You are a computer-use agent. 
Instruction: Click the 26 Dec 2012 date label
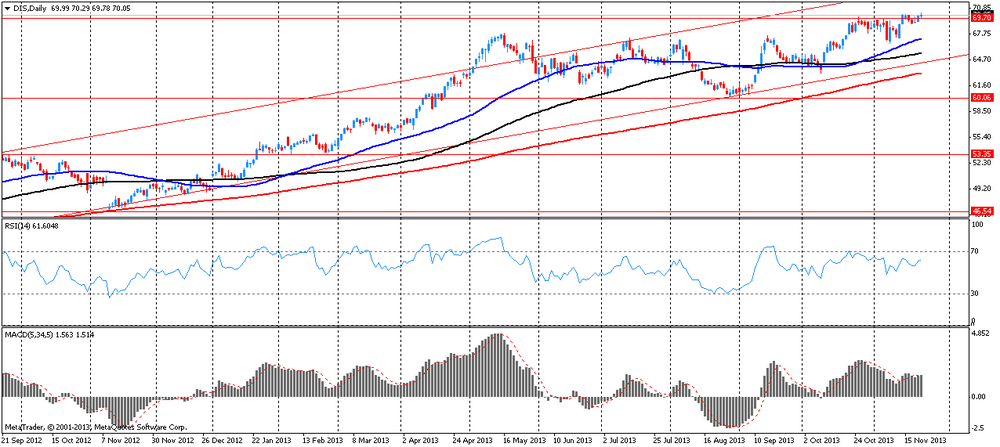coord(222,441)
